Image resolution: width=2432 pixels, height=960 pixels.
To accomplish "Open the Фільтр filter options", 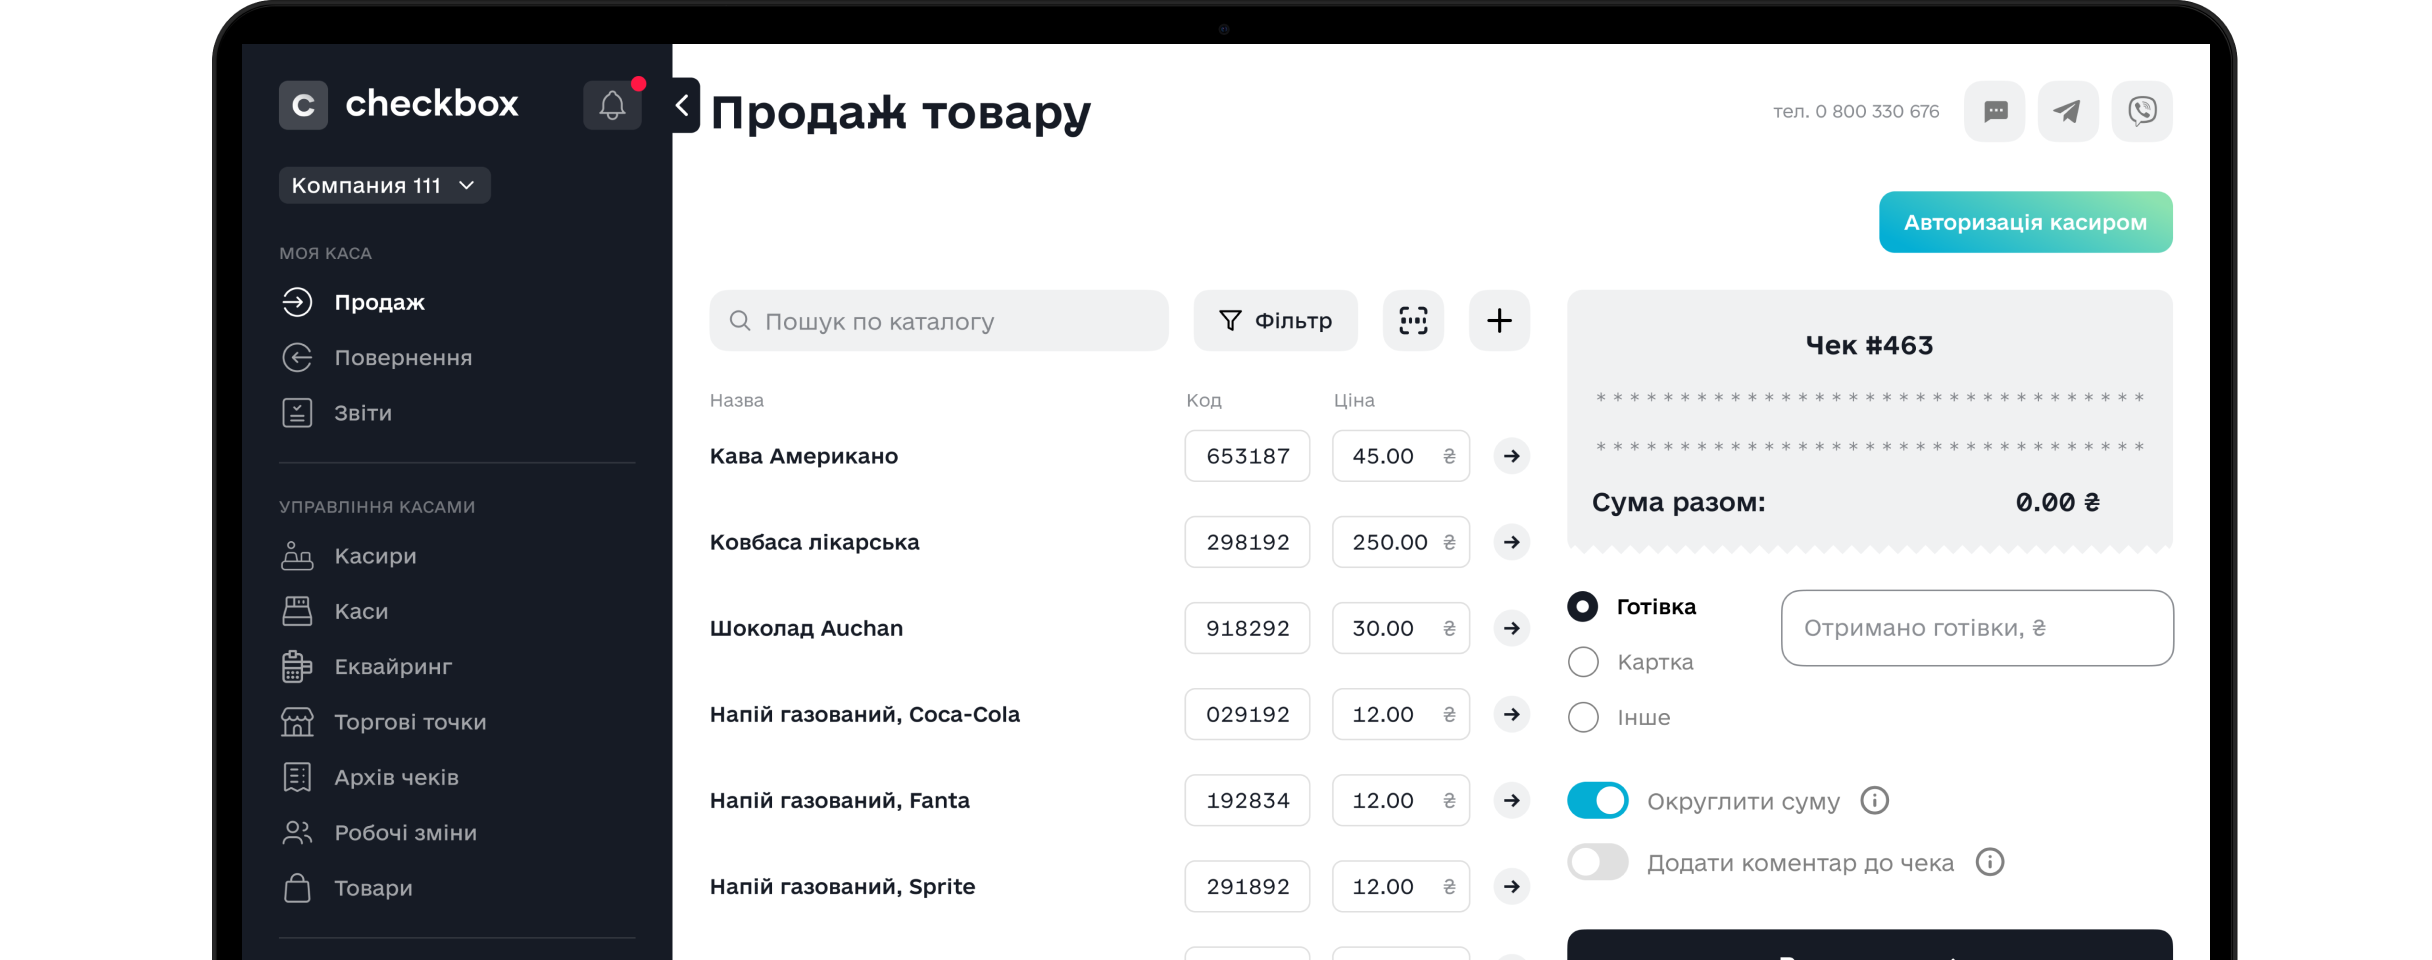I will (1275, 321).
